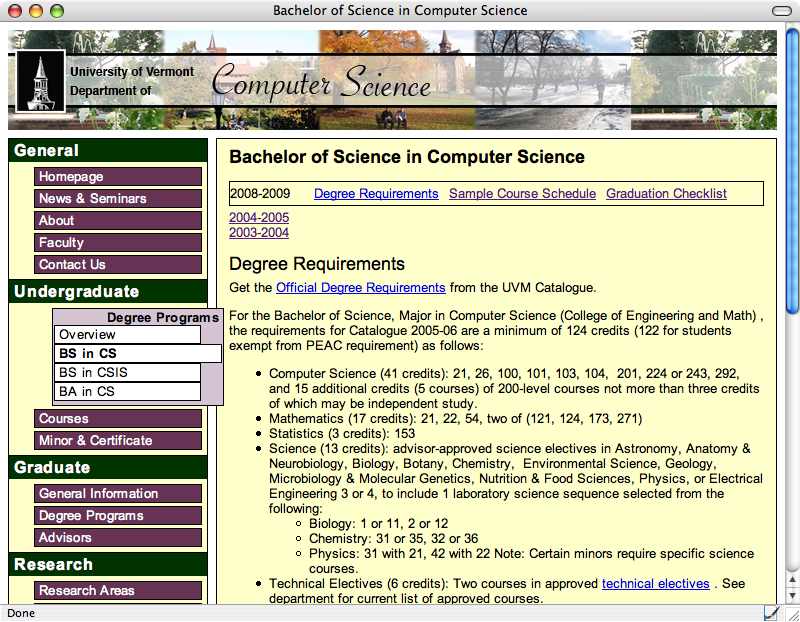The height and width of the screenshot is (622, 800).
Task: Open graduate Degree Programs page
Action: (118, 515)
